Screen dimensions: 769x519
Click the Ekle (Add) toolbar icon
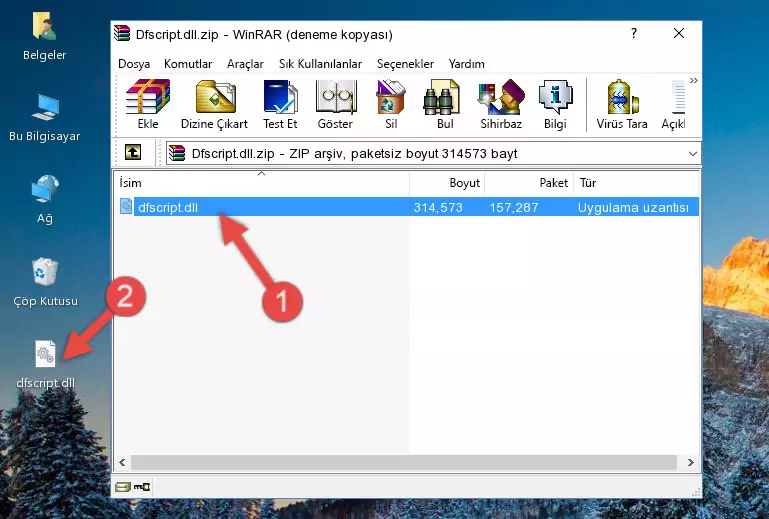[x=148, y=104]
